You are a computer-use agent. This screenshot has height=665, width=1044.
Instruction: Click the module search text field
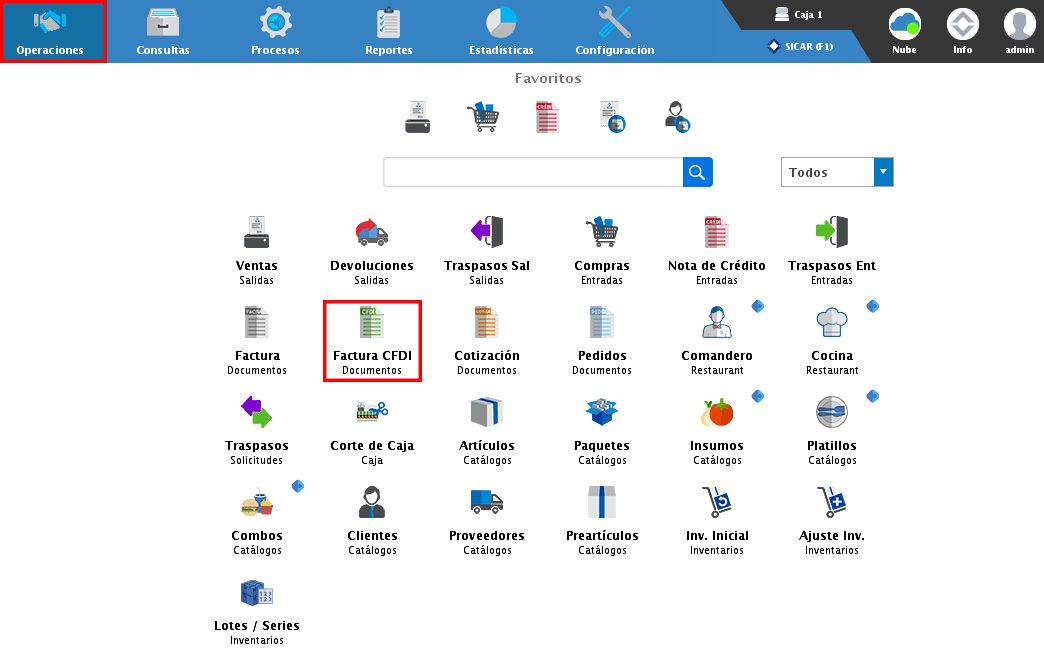533,172
